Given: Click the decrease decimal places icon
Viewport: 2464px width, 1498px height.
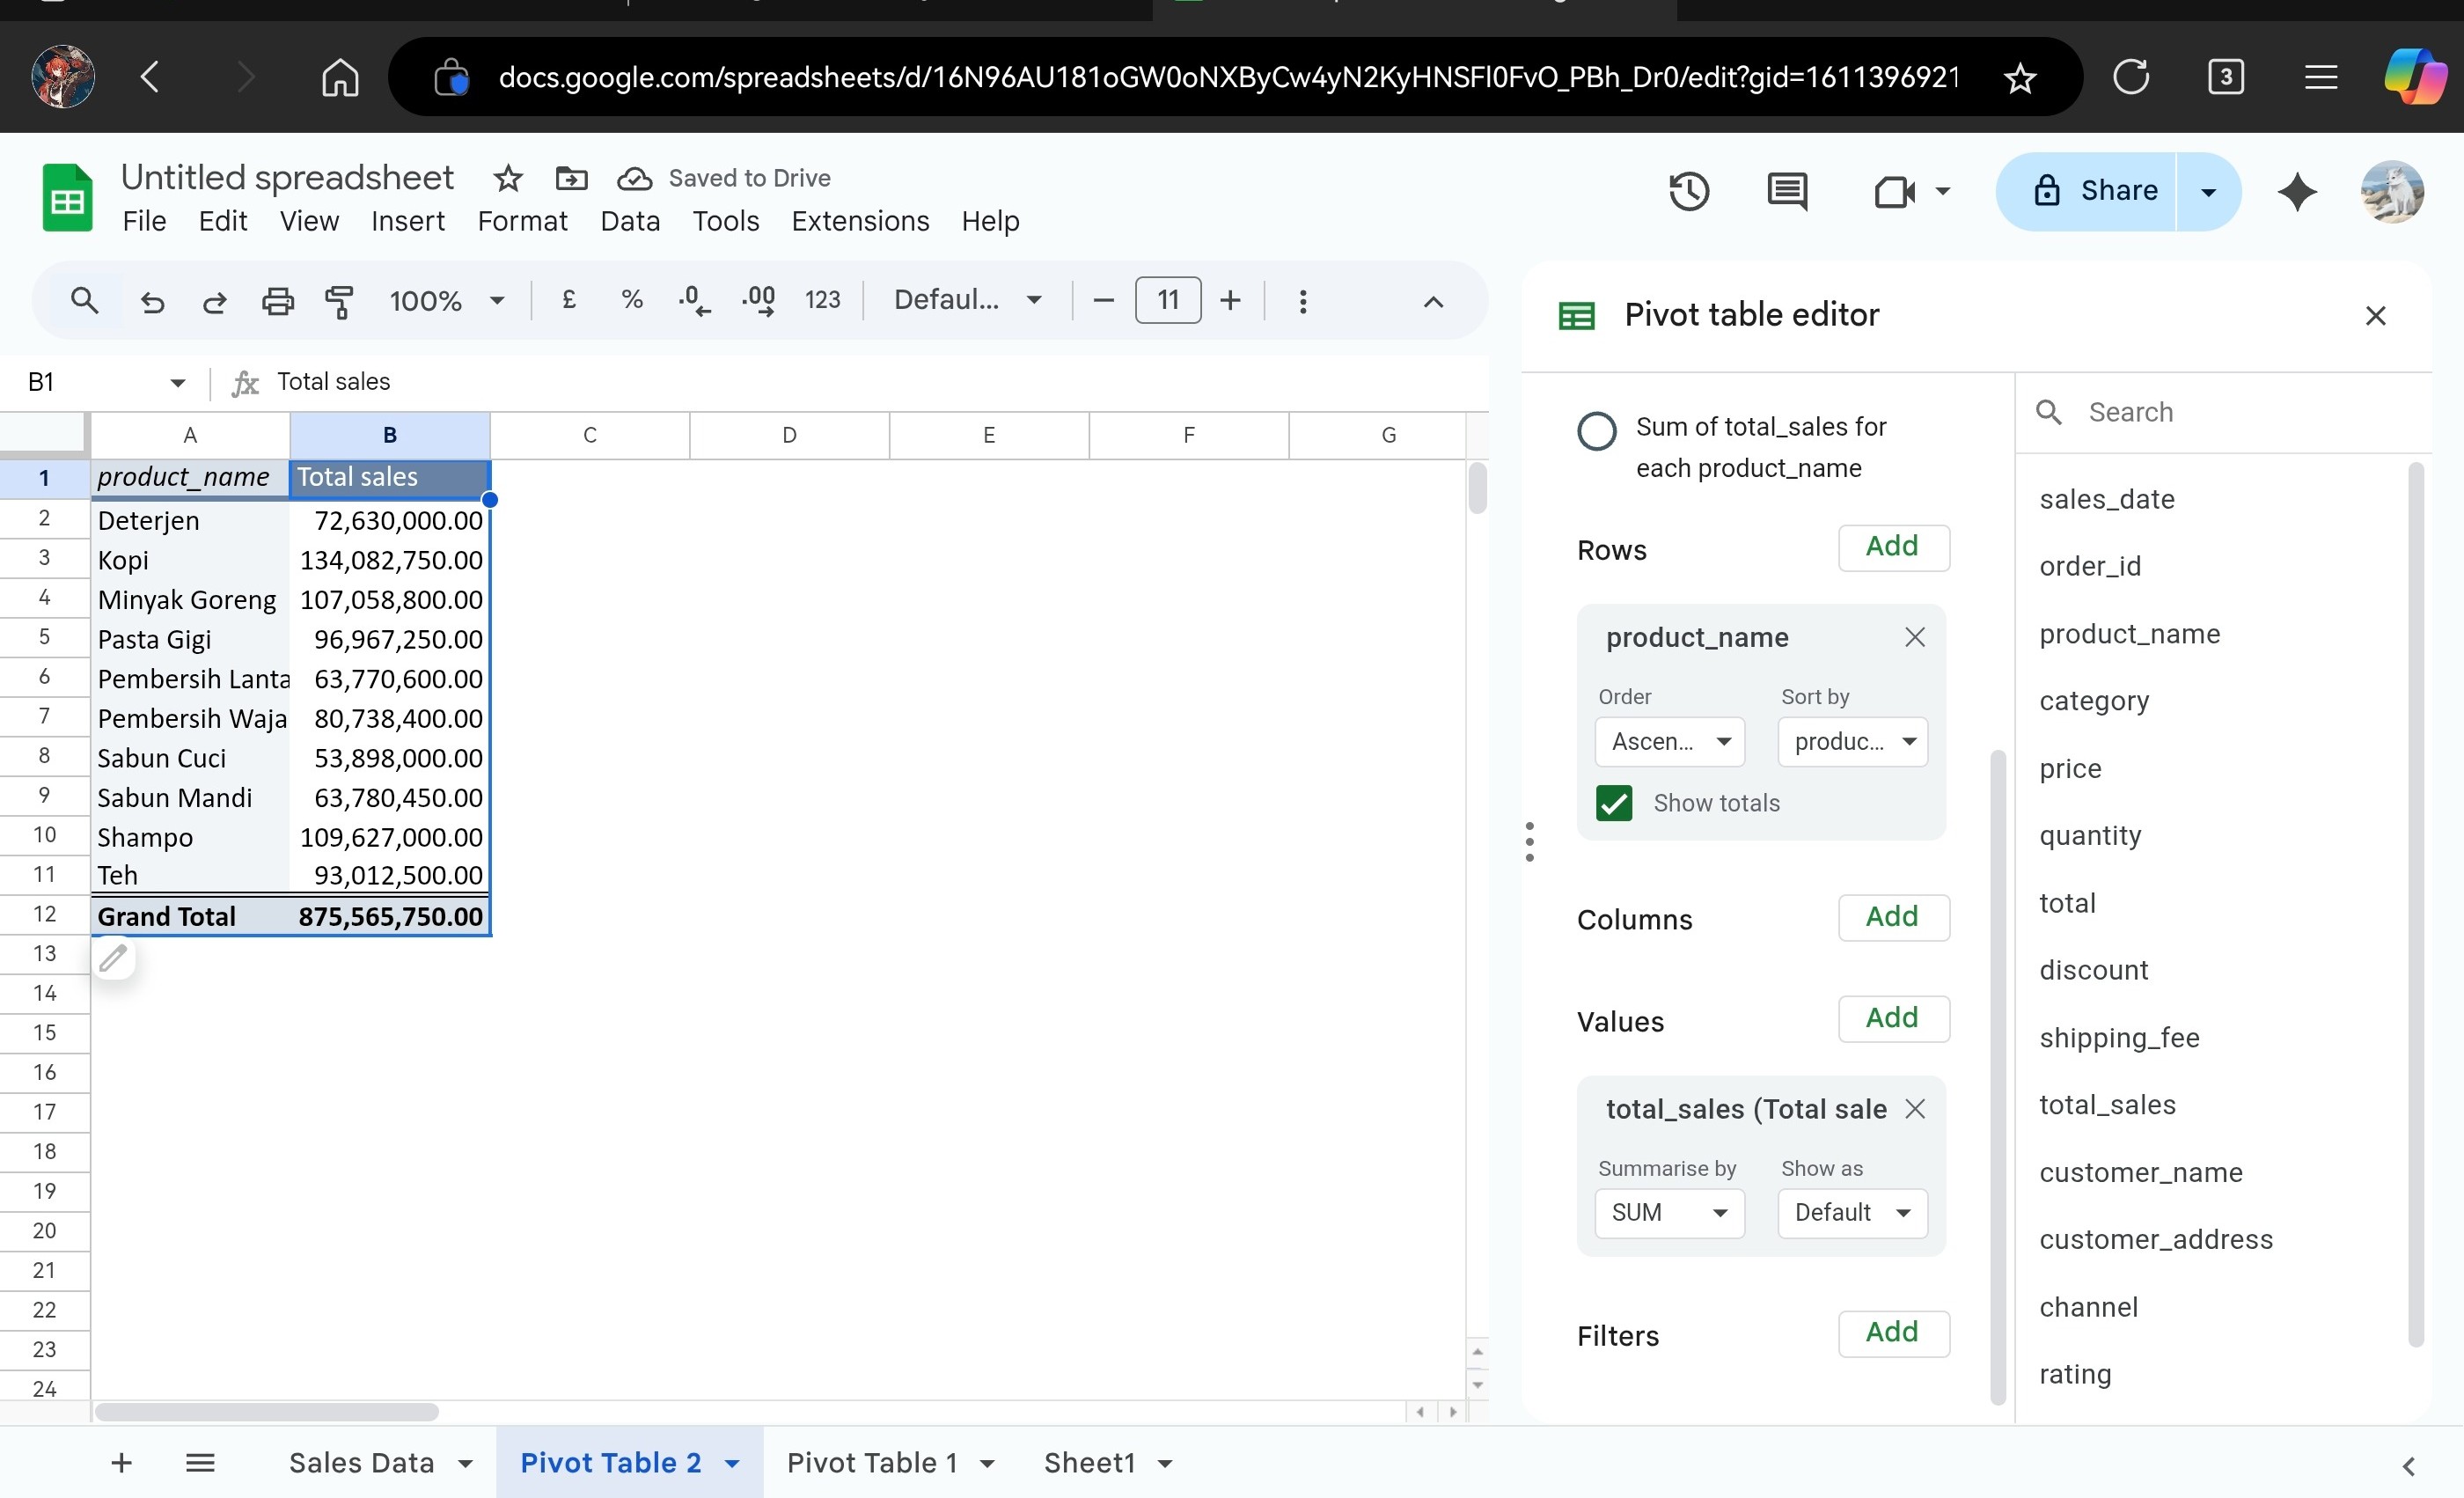Looking at the screenshot, I should [x=694, y=301].
